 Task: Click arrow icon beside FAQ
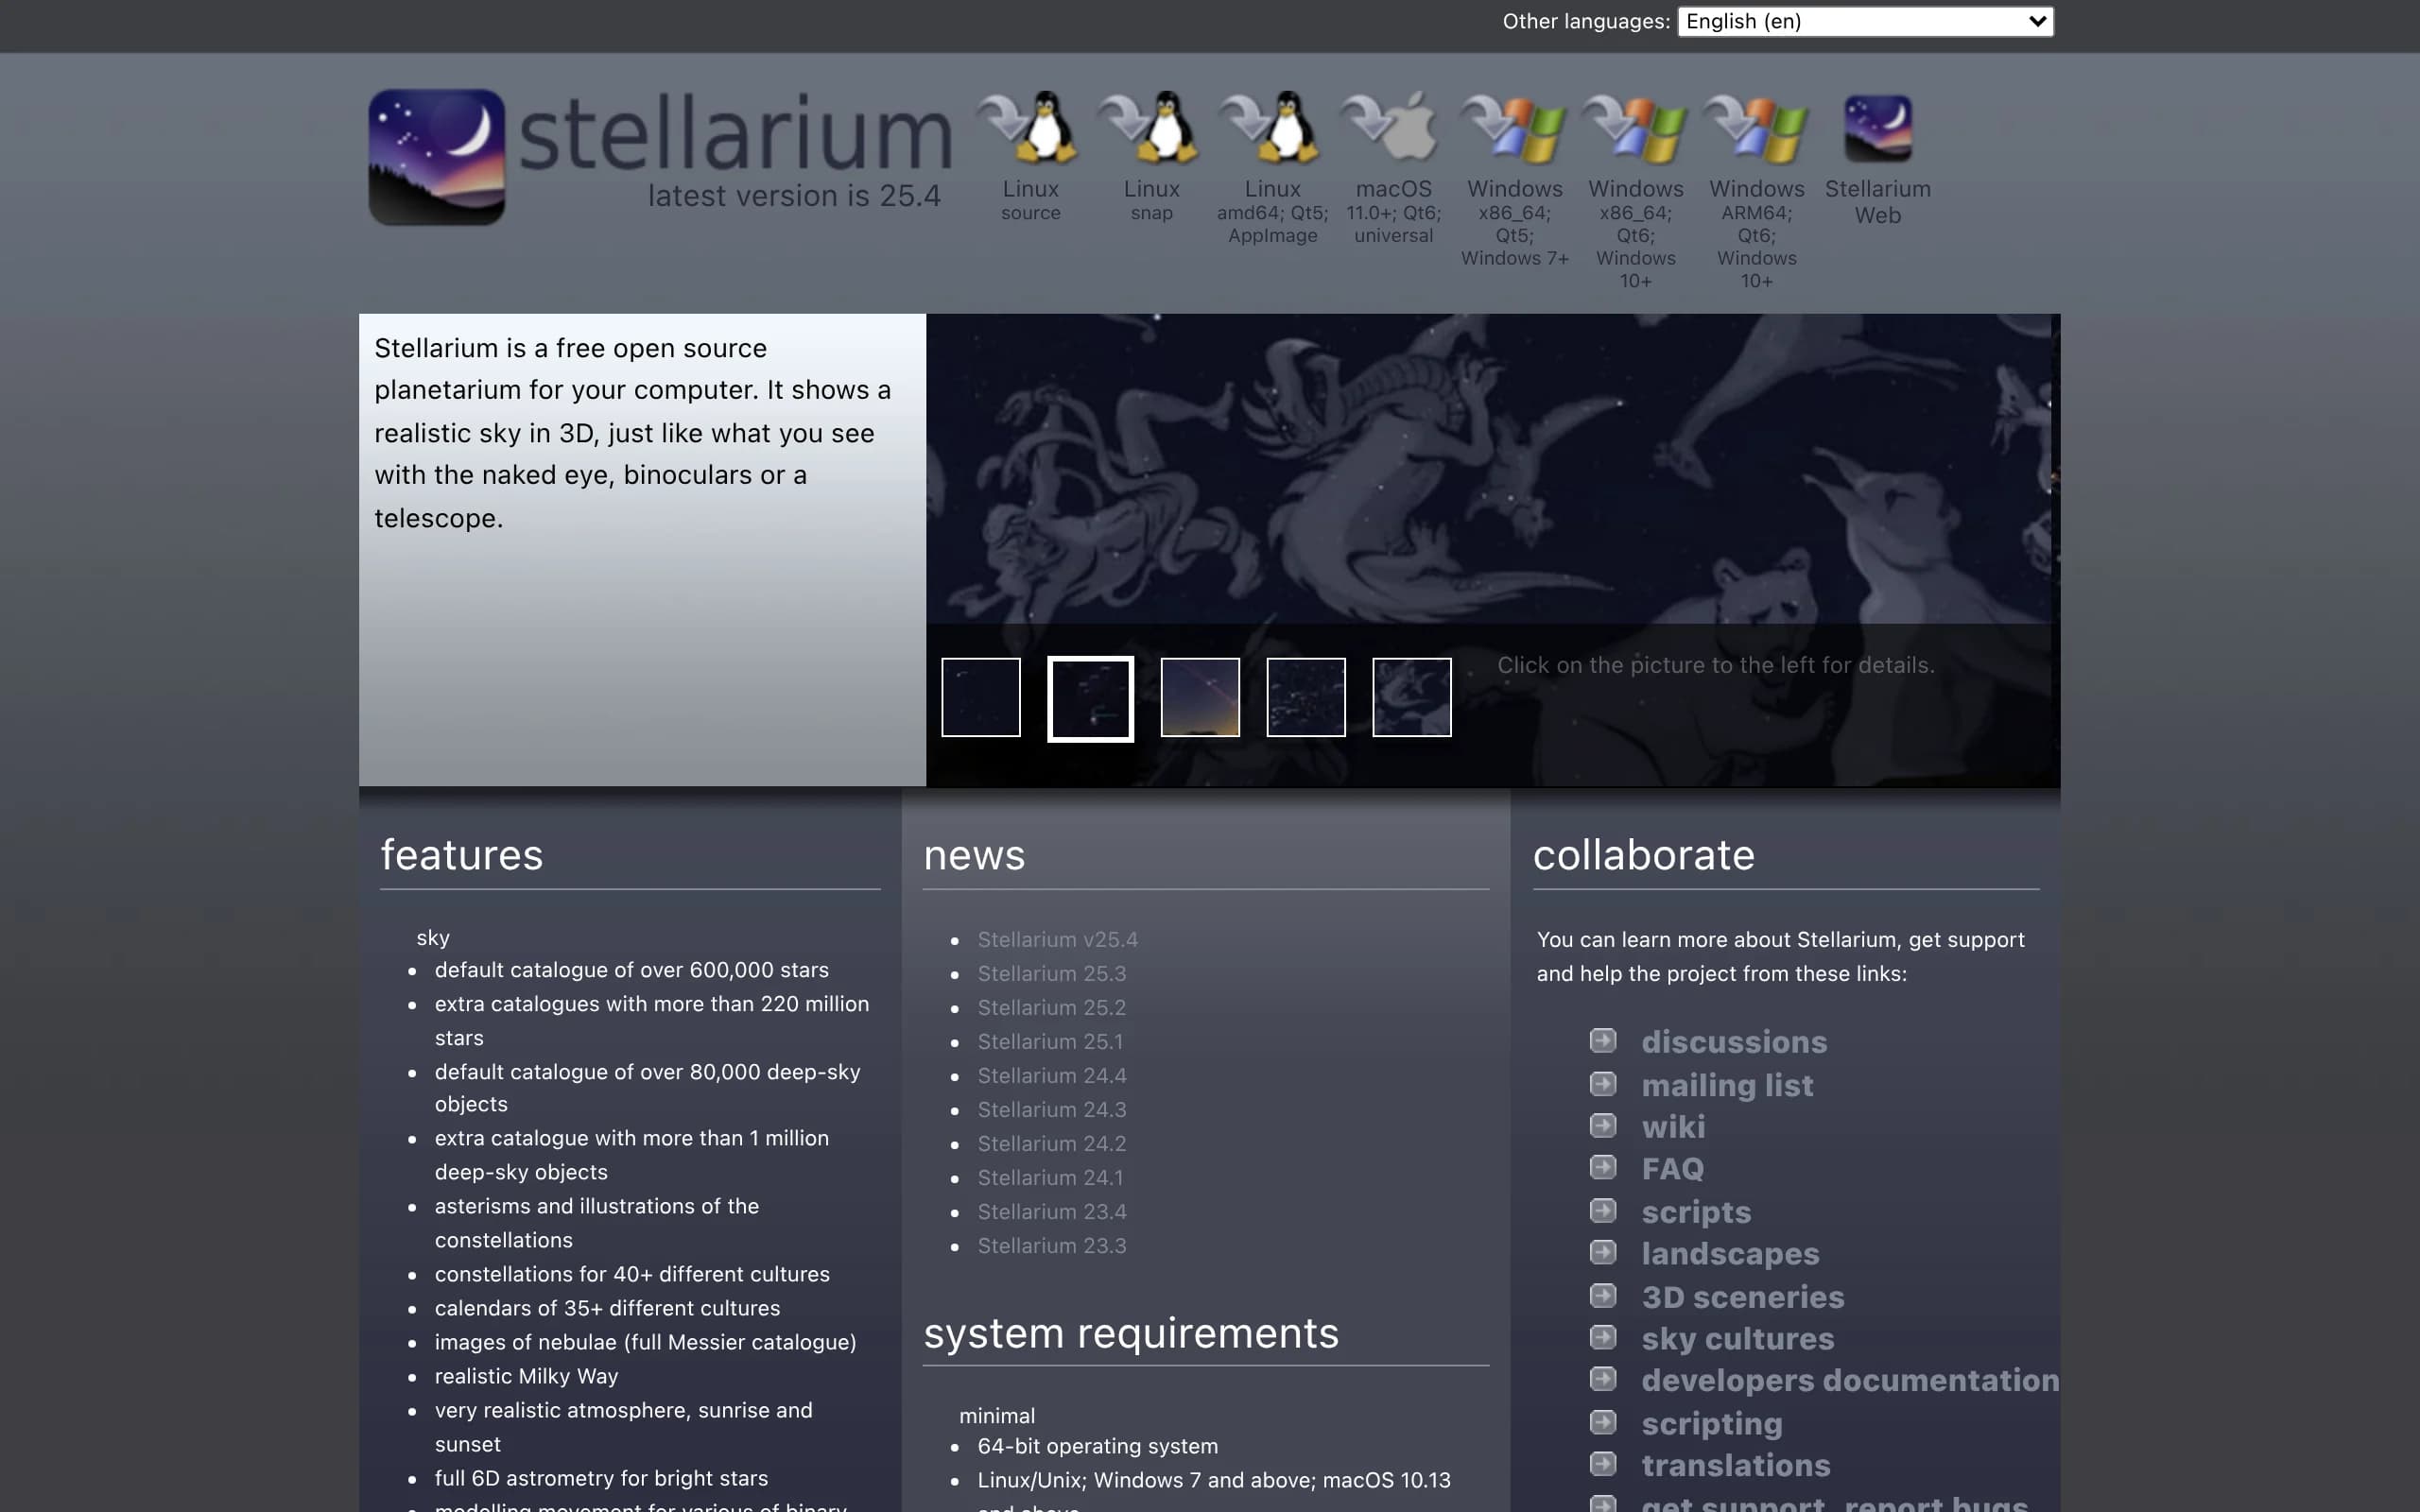pyautogui.click(x=1603, y=1168)
